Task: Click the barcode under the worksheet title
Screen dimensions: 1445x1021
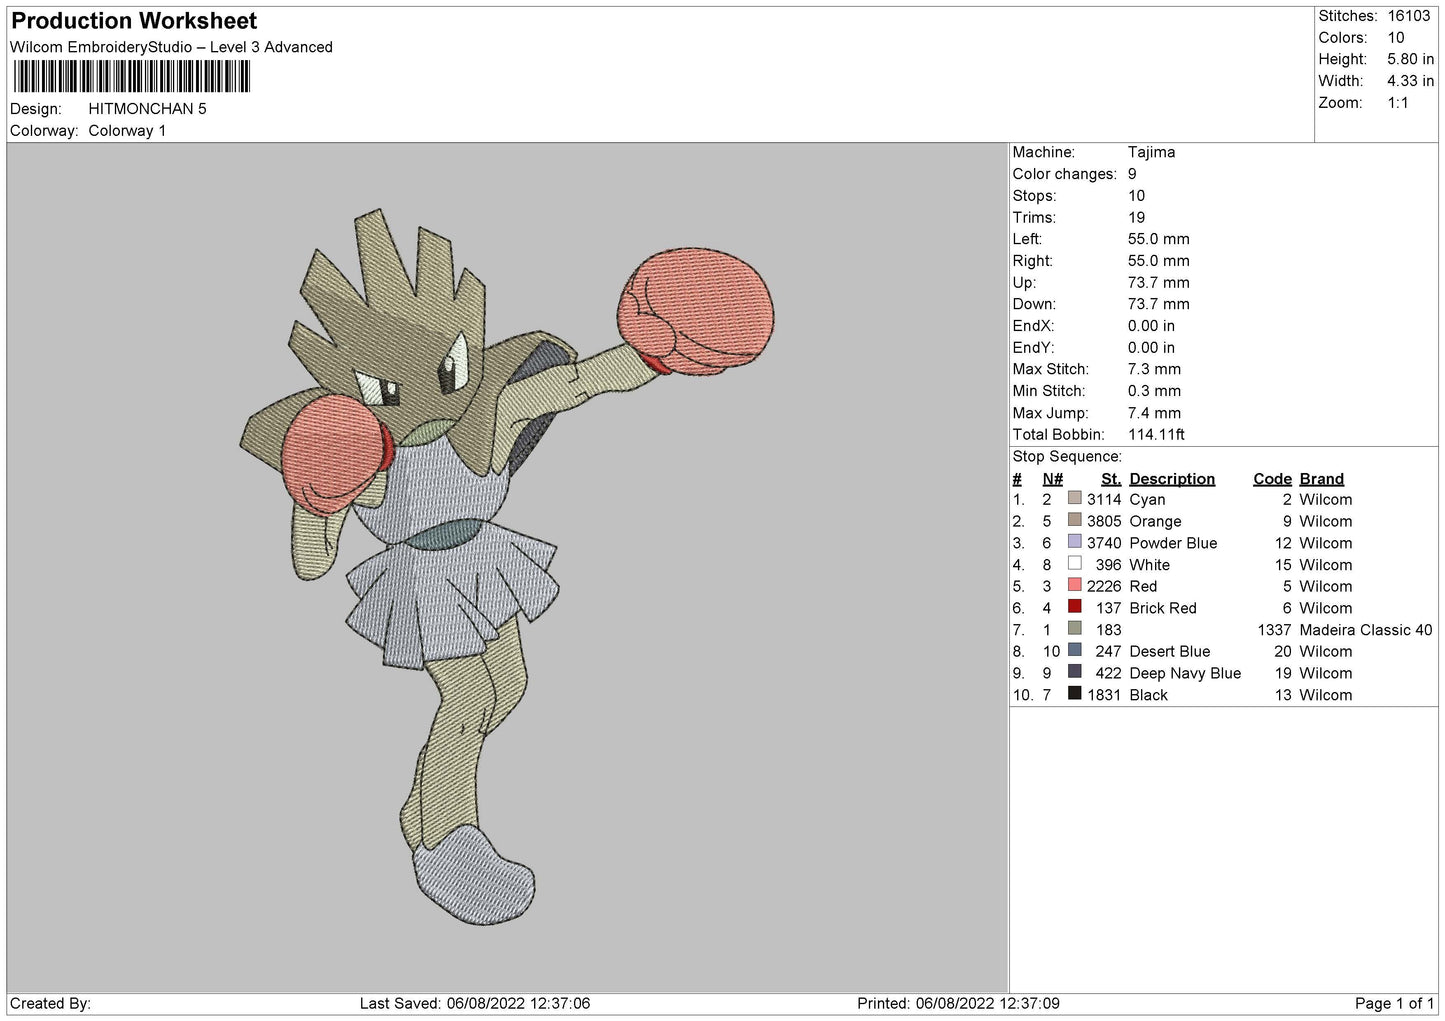Action: pos(131,77)
